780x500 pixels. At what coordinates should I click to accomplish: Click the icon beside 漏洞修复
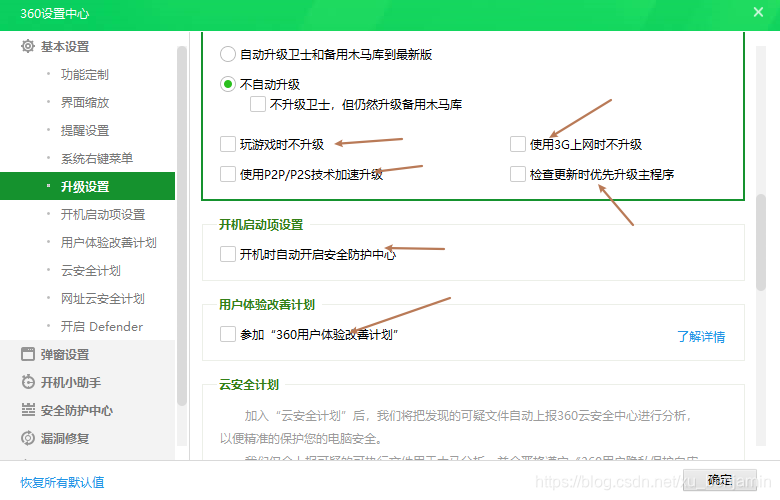click(x=28, y=438)
